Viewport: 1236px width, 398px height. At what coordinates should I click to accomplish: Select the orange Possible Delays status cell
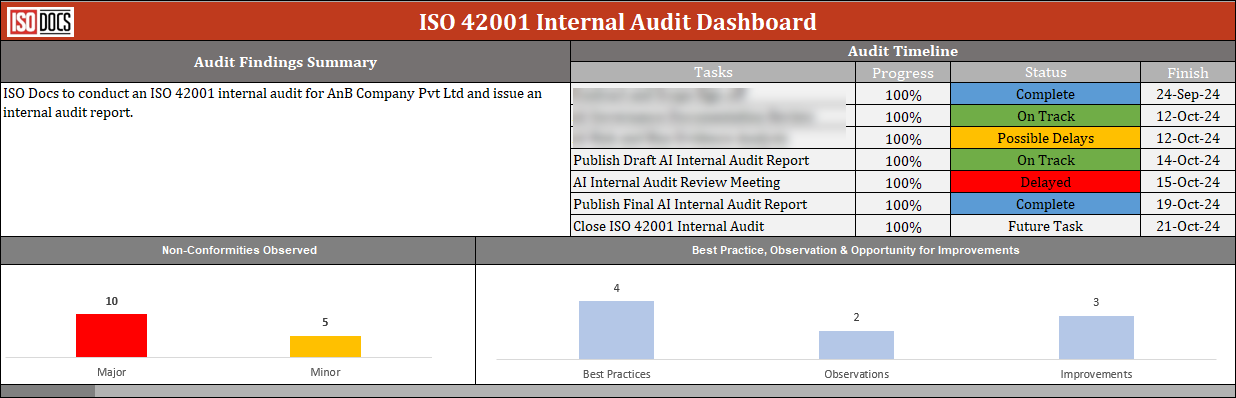pyautogui.click(x=1045, y=138)
